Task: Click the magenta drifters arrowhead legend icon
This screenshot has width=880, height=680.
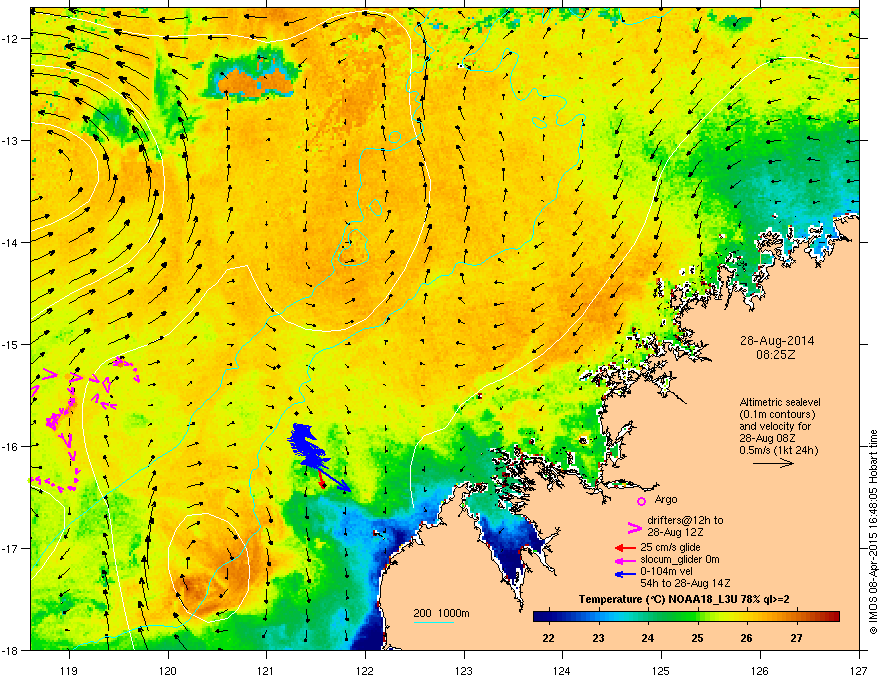Action: [635, 528]
